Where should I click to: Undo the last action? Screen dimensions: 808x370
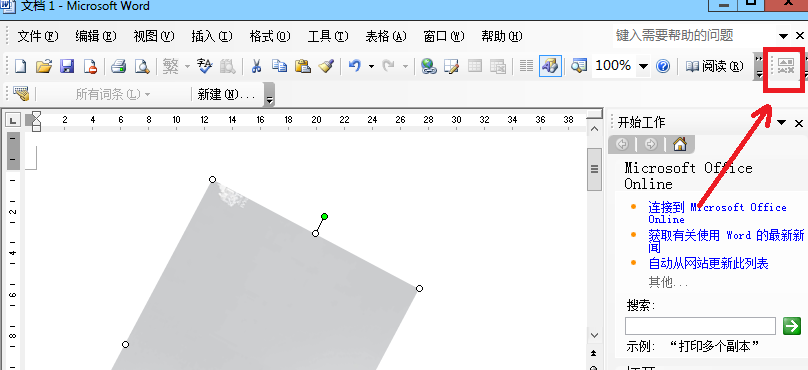(355, 66)
